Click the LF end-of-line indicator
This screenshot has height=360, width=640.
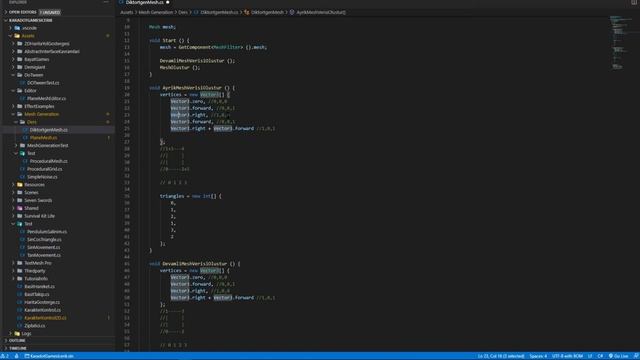pos(590,356)
